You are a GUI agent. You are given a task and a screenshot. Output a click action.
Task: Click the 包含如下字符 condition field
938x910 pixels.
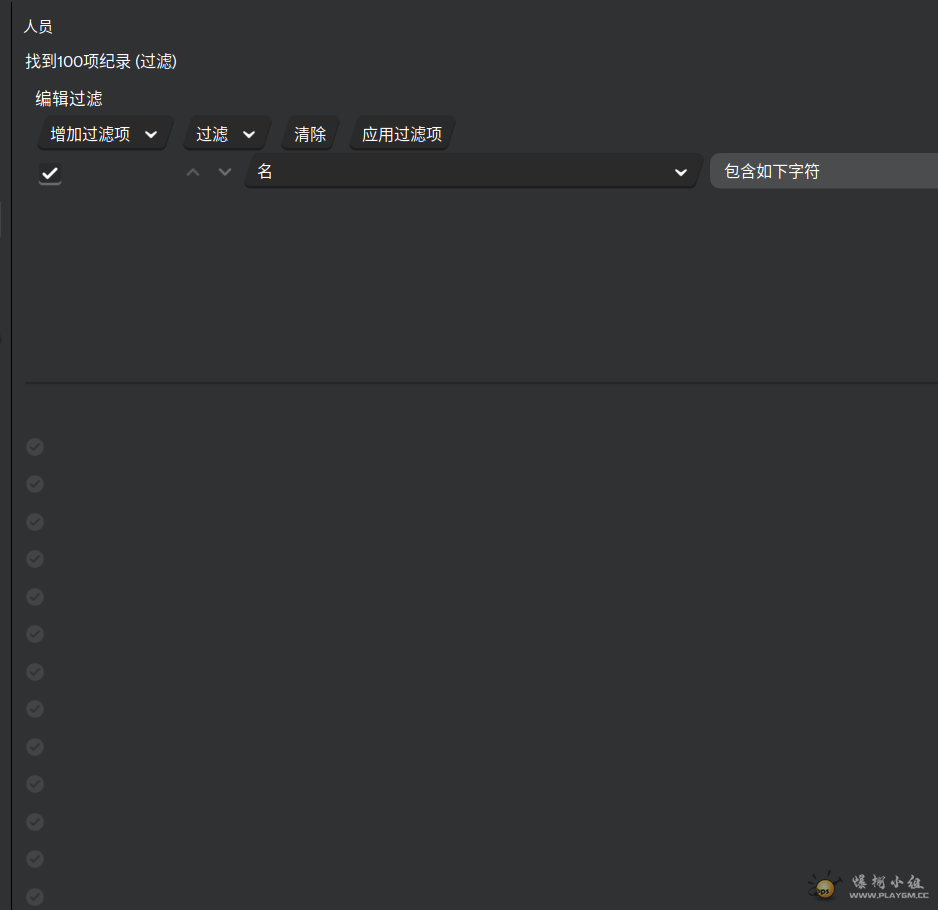coord(823,172)
